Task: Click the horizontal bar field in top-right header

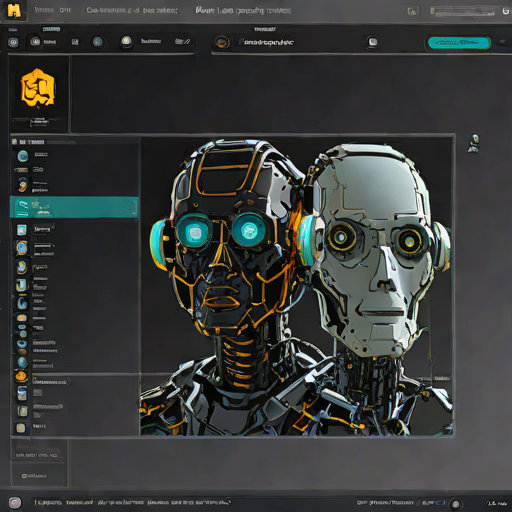Action: 463,11
